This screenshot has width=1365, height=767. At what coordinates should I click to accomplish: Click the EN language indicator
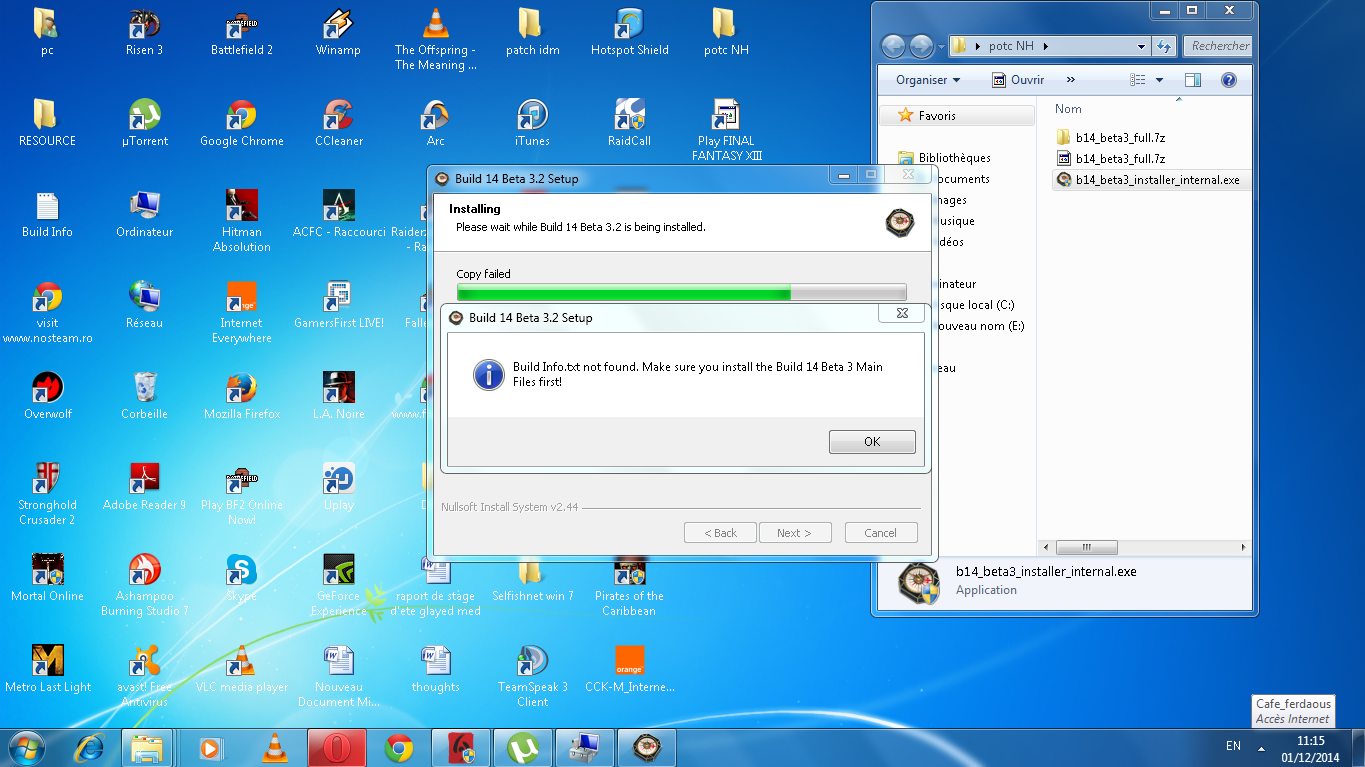tap(1233, 746)
